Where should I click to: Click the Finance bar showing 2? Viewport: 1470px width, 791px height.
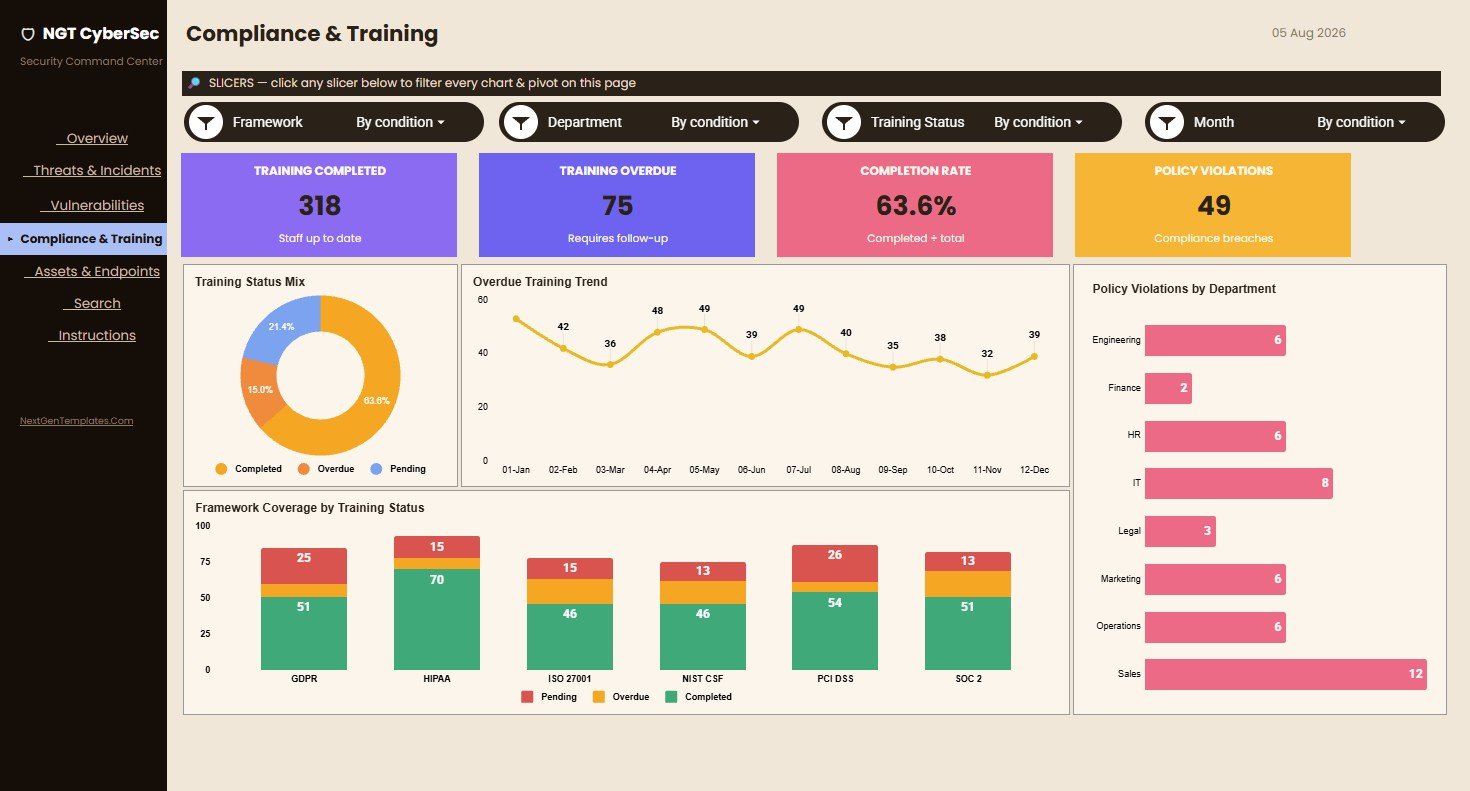click(1168, 388)
